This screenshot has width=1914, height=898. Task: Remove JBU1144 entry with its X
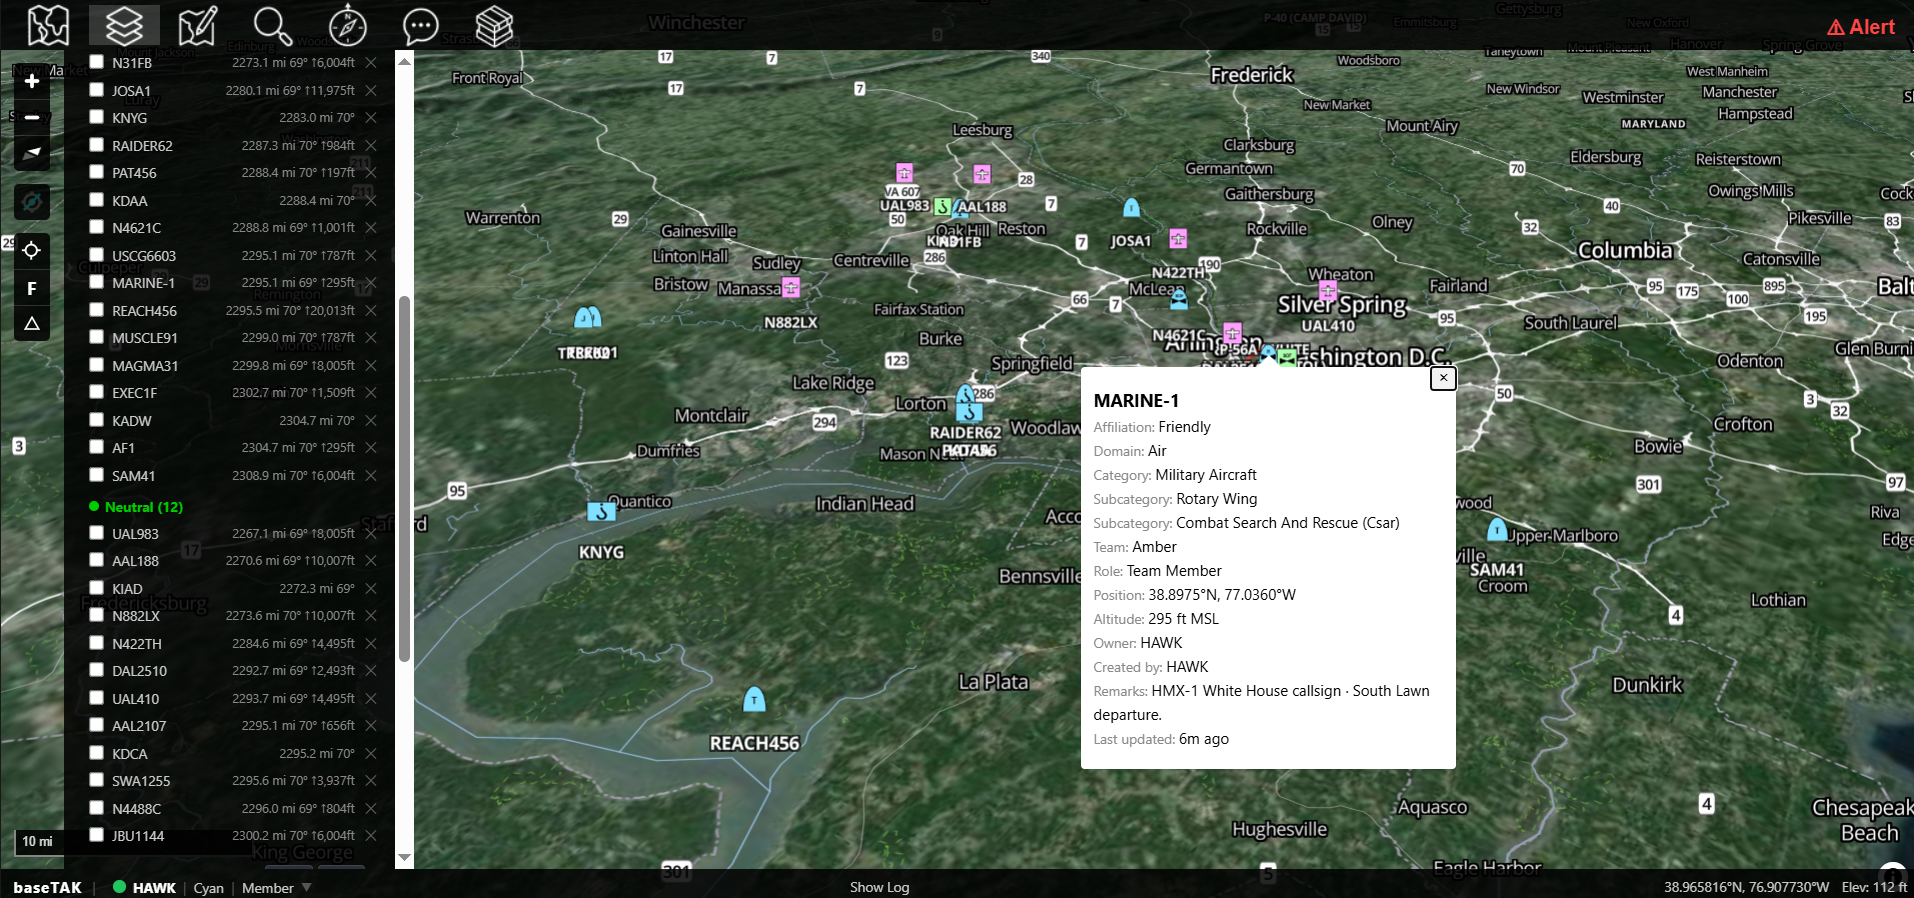(x=371, y=835)
